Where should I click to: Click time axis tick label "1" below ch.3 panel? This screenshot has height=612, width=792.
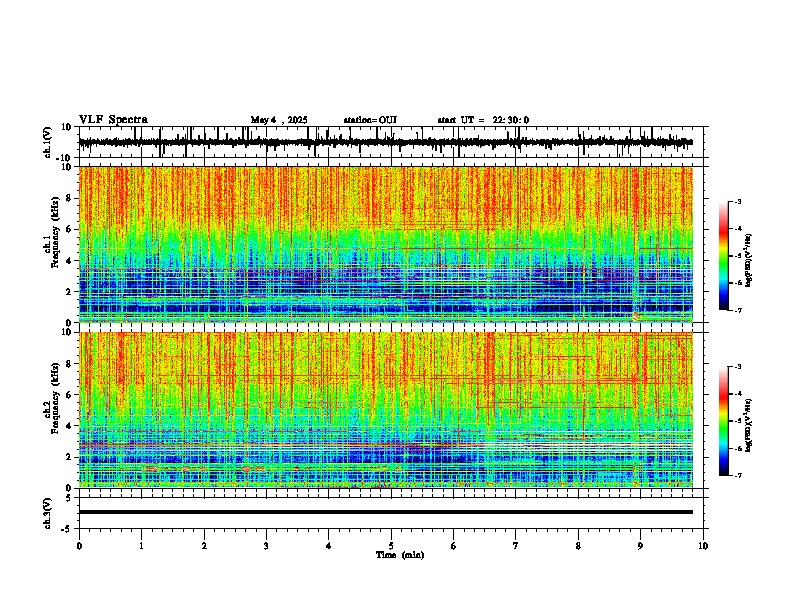pyautogui.click(x=141, y=546)
